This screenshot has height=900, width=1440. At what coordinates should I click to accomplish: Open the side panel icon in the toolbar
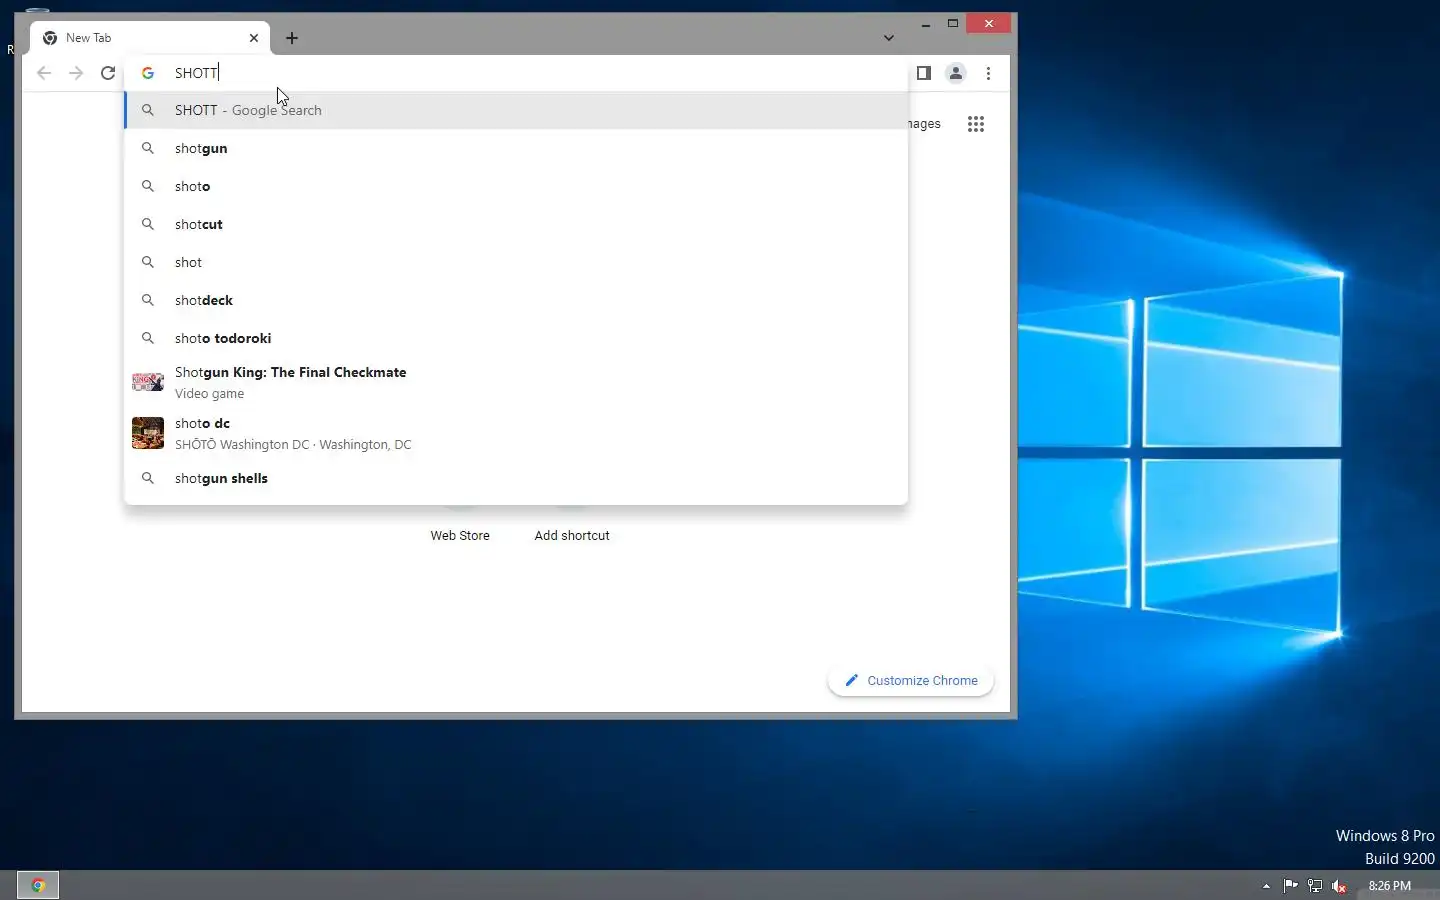924,73
